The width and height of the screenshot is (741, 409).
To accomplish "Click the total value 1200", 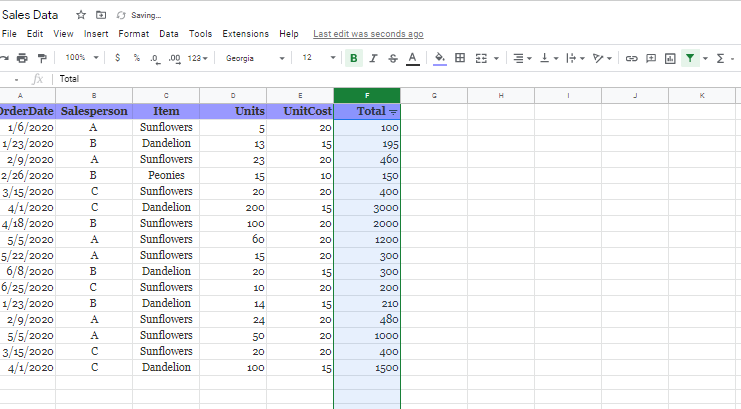I will click(x=367, y=239).
